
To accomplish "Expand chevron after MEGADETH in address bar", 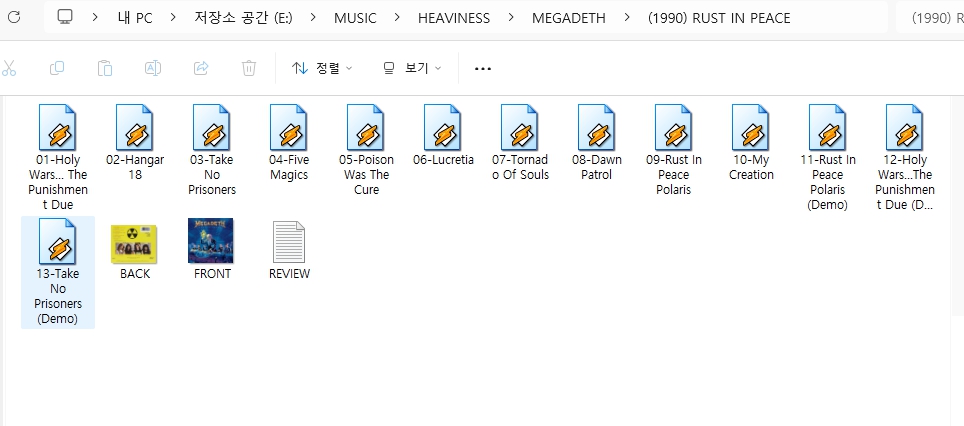I will tap(626, 18).
